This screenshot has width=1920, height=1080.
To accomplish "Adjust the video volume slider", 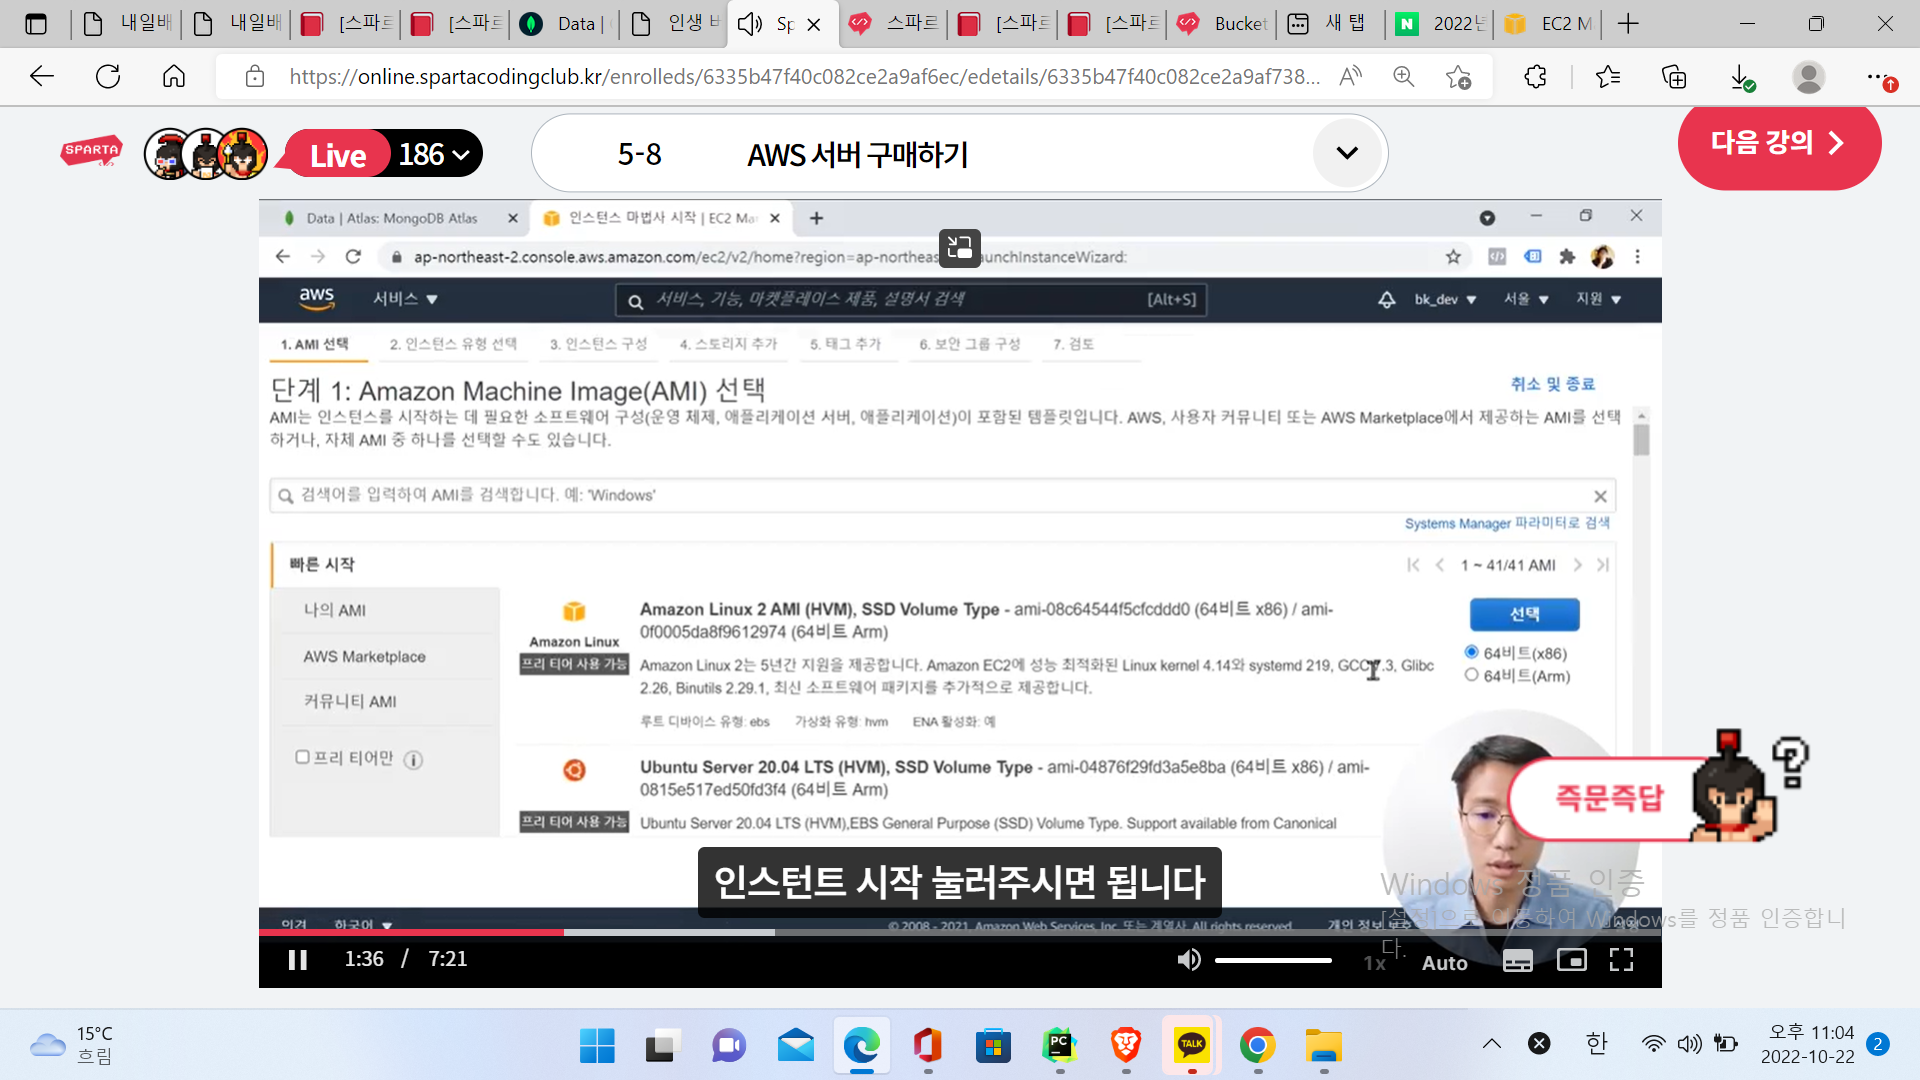I will point(1273,960).
